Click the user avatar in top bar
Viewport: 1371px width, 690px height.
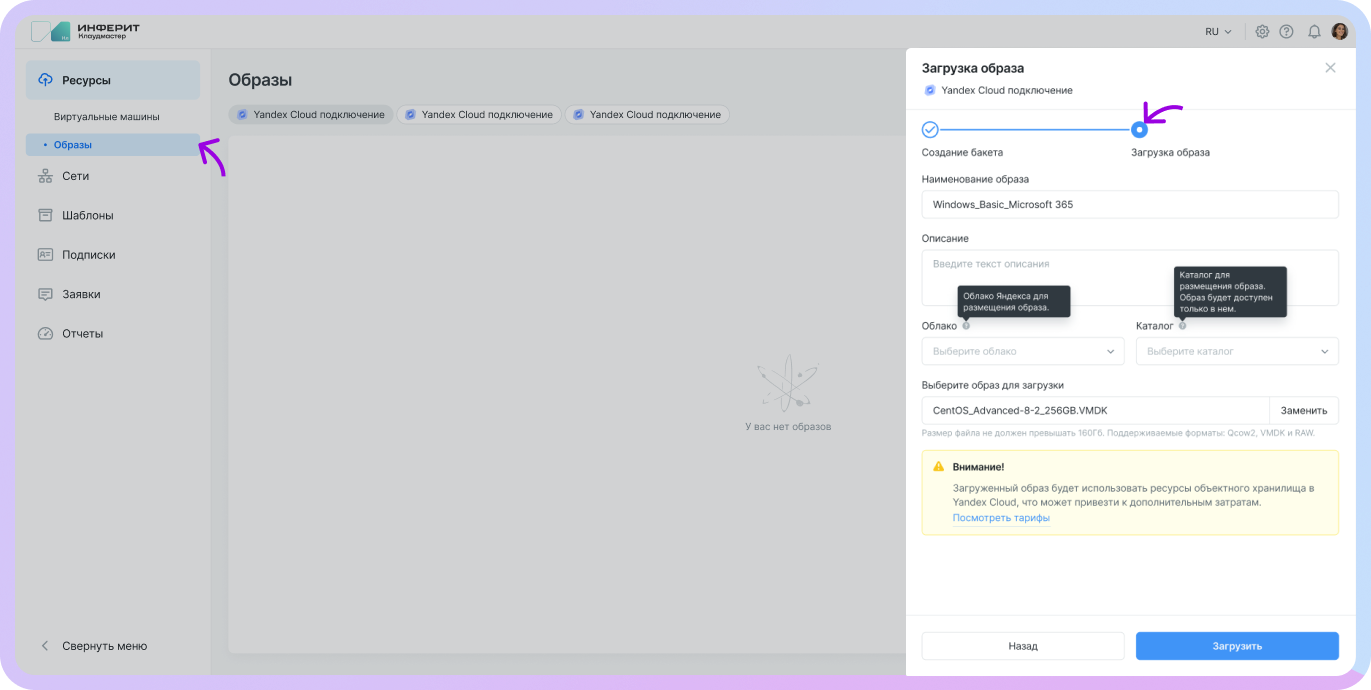coord(1339,32)
